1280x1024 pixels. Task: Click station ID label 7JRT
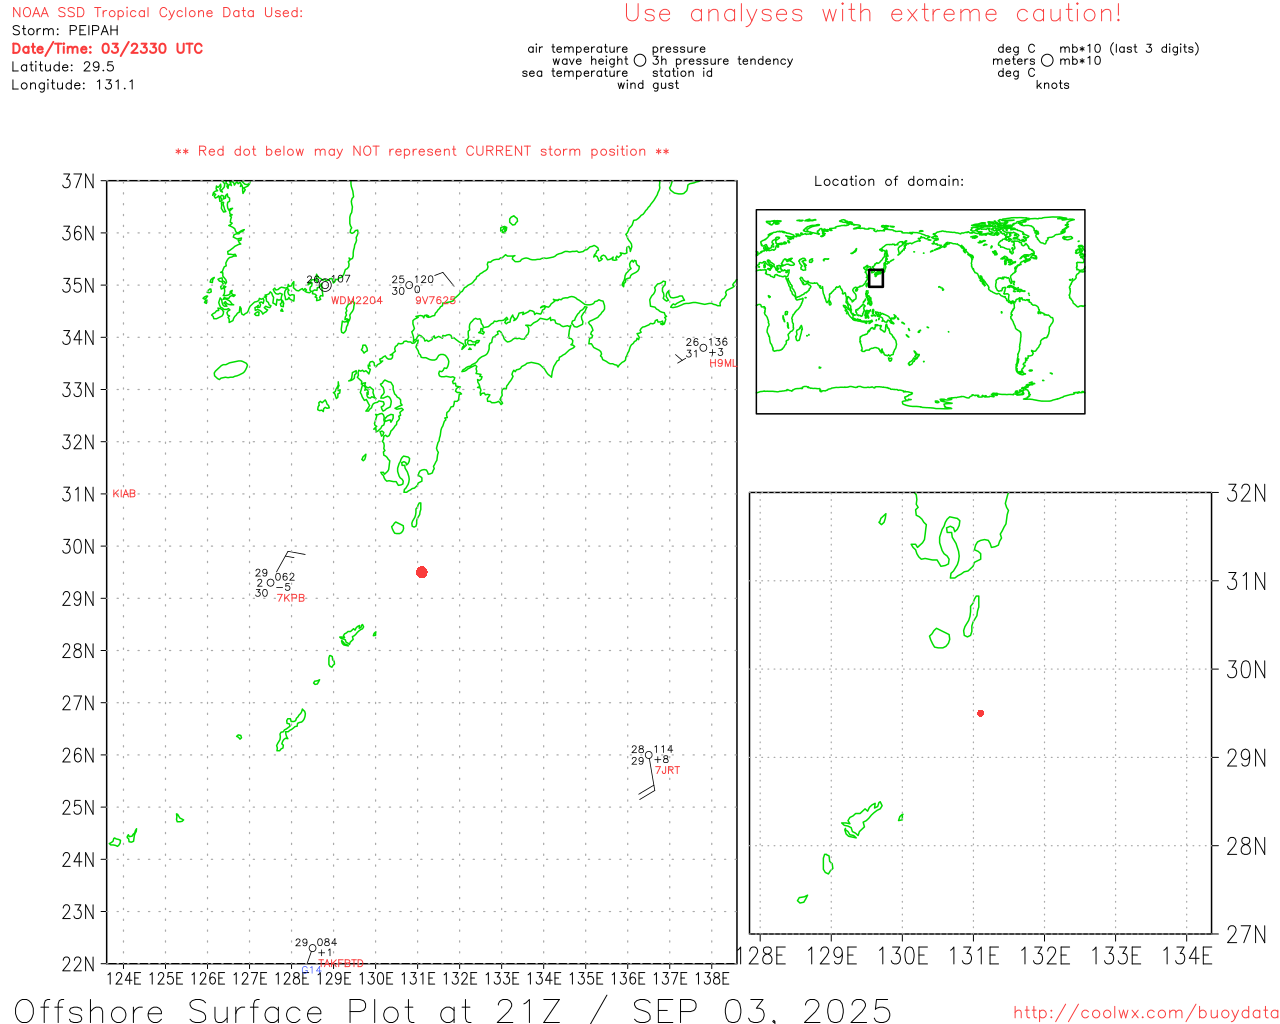point(667,770)
